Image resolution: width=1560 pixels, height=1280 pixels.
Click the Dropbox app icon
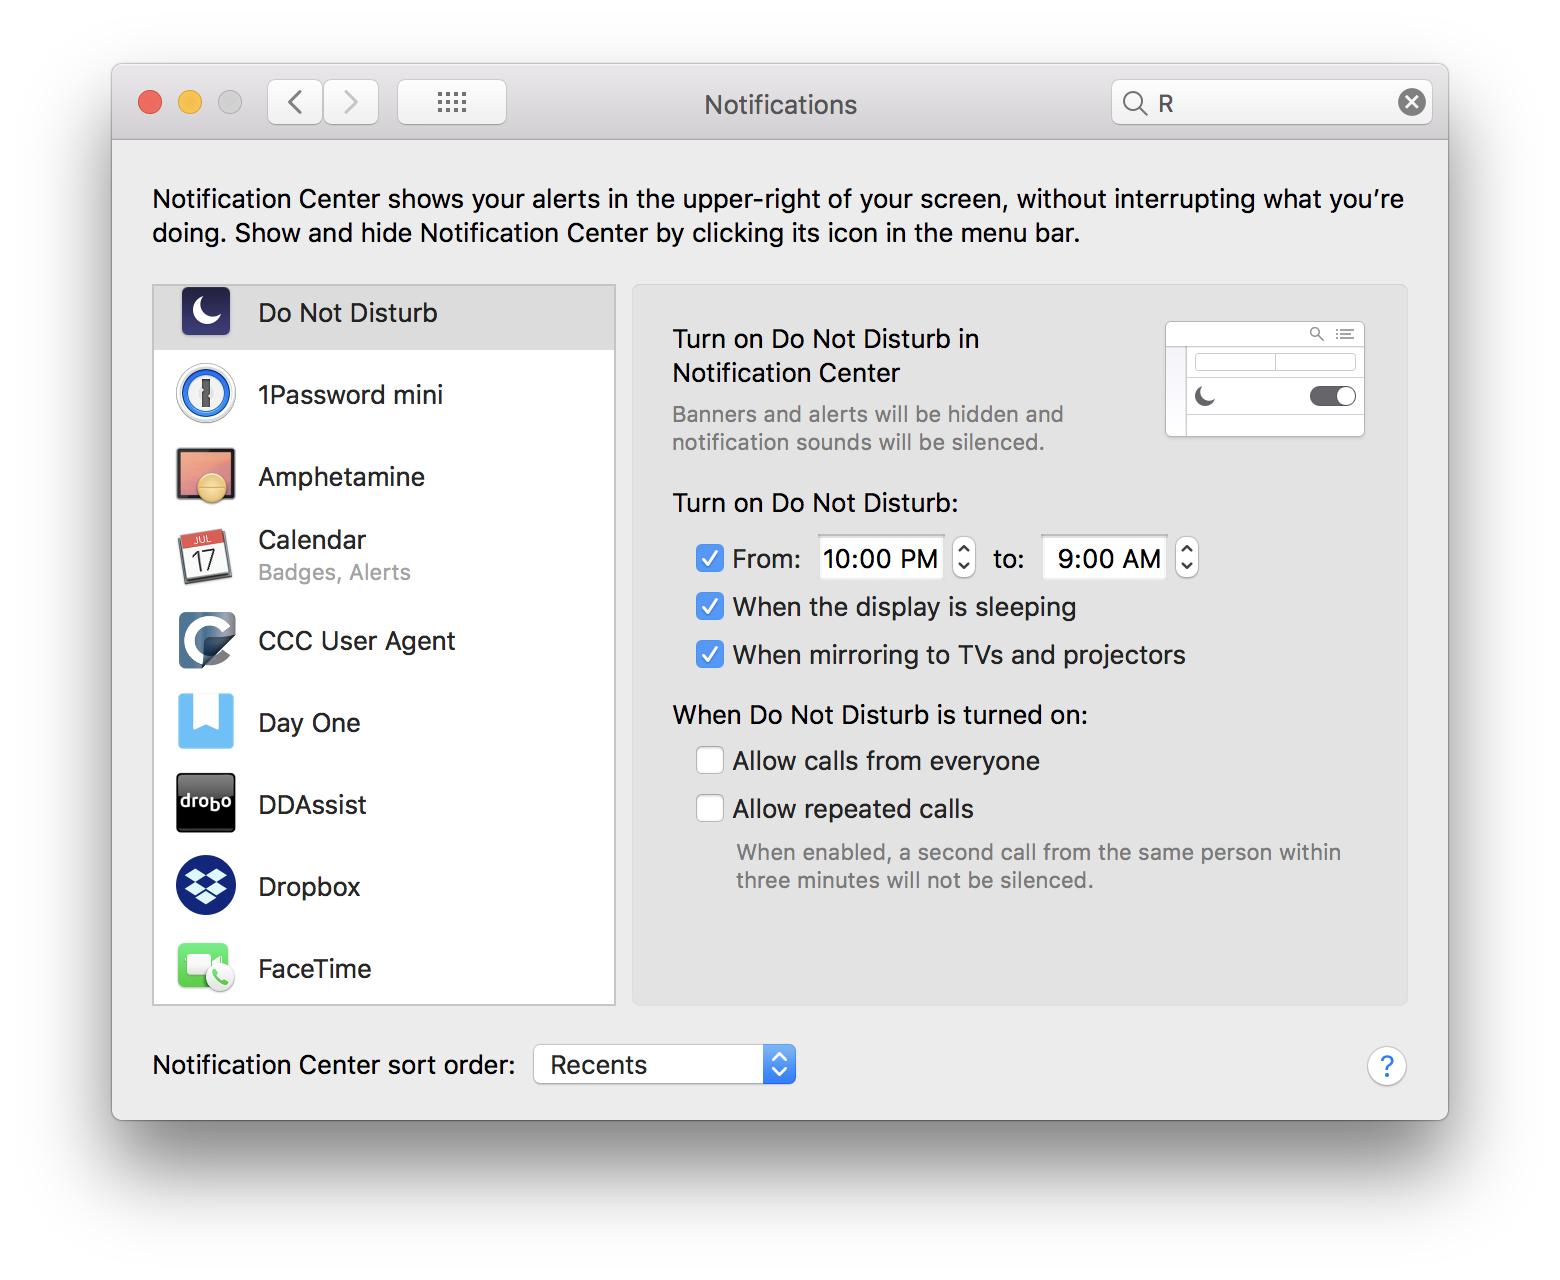[x=206, y=885]
